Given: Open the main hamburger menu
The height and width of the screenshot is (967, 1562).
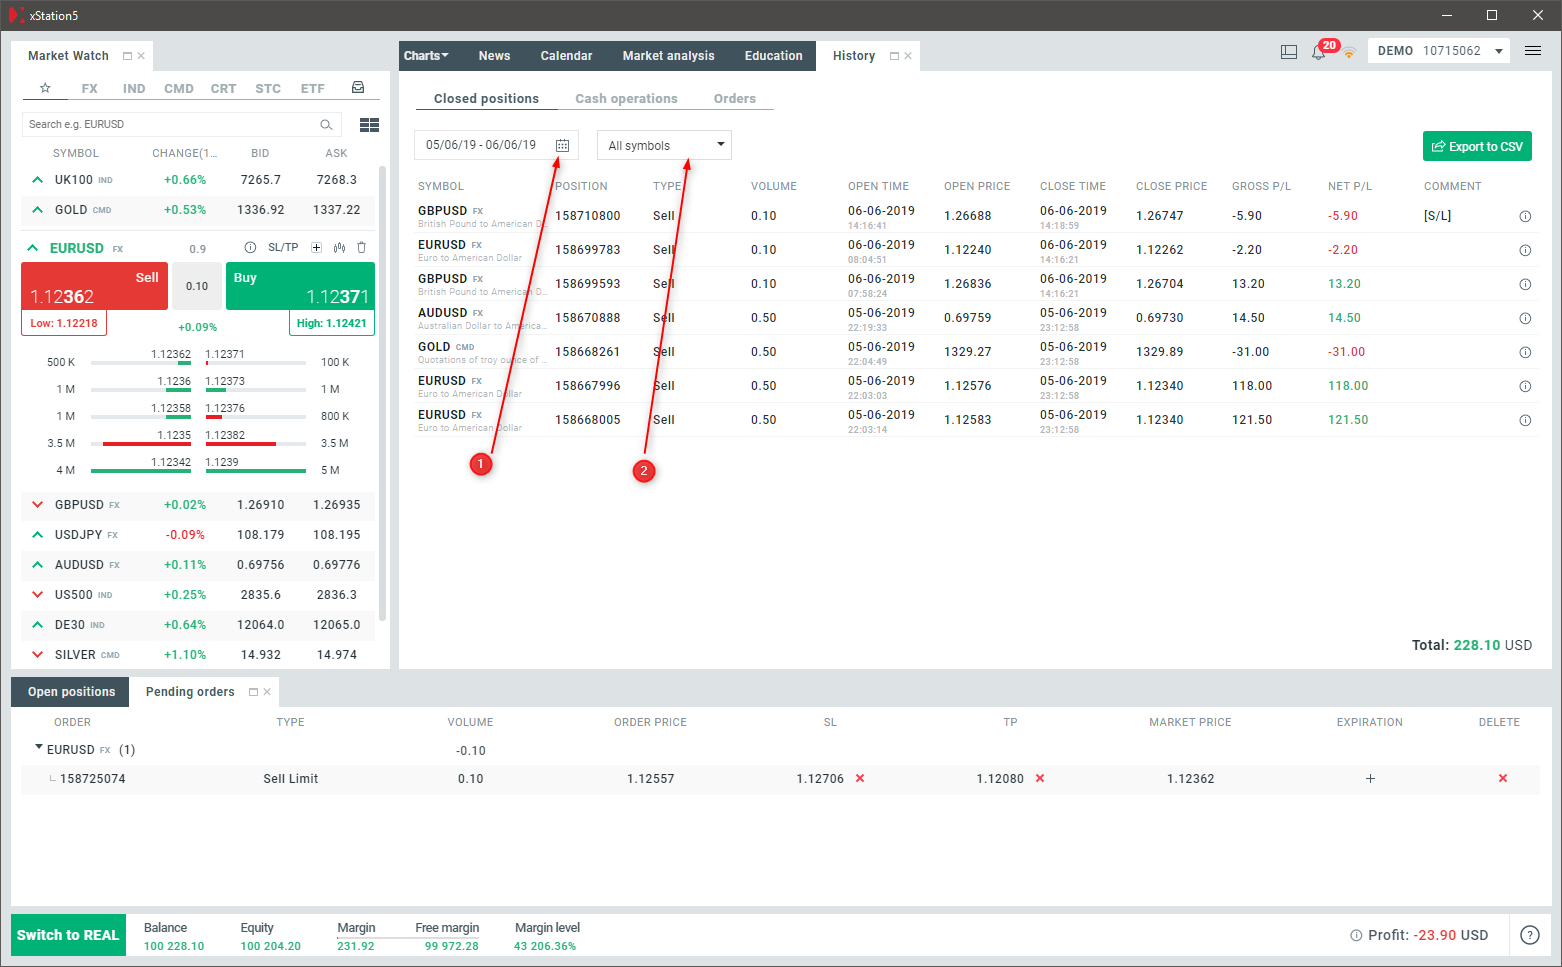Looking at the screenshot, I should (1533, 51).
